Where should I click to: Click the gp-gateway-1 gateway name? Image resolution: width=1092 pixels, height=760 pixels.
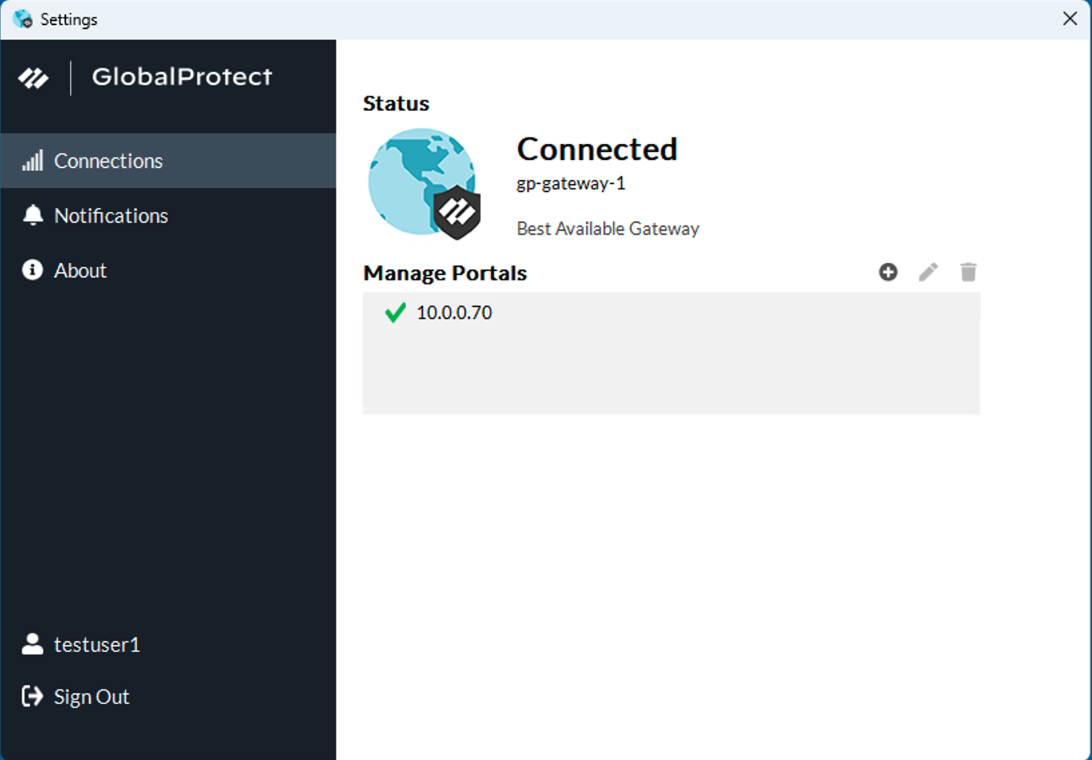571,184
